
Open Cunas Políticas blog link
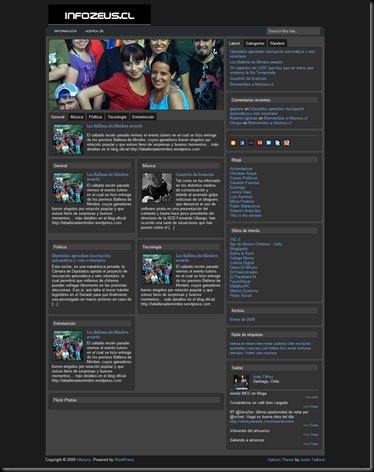[244, 178]
